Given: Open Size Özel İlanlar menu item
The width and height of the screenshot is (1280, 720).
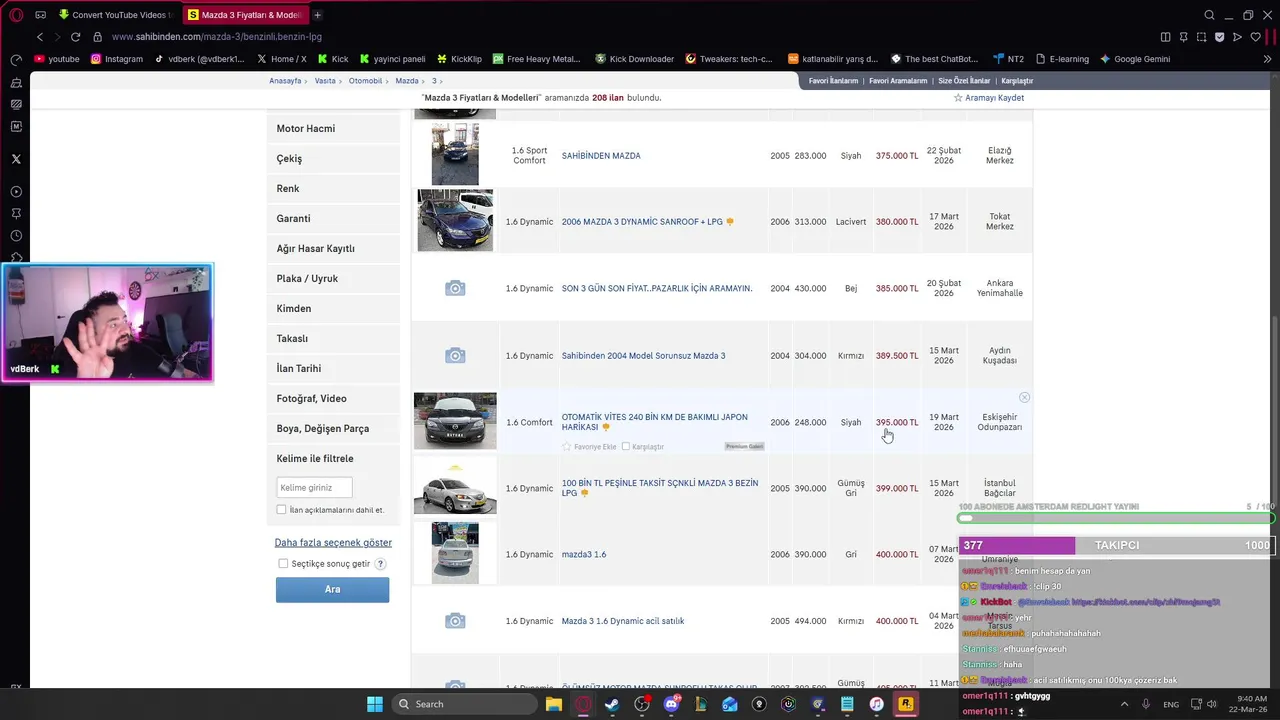Looking at the screenshot, I should (x=964, y=81).
